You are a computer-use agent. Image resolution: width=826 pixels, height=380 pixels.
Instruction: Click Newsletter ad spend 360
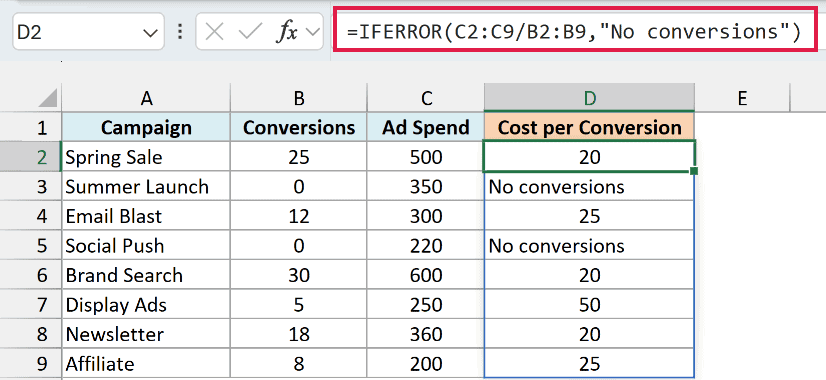pyautogui.click(x=426, y=334)
